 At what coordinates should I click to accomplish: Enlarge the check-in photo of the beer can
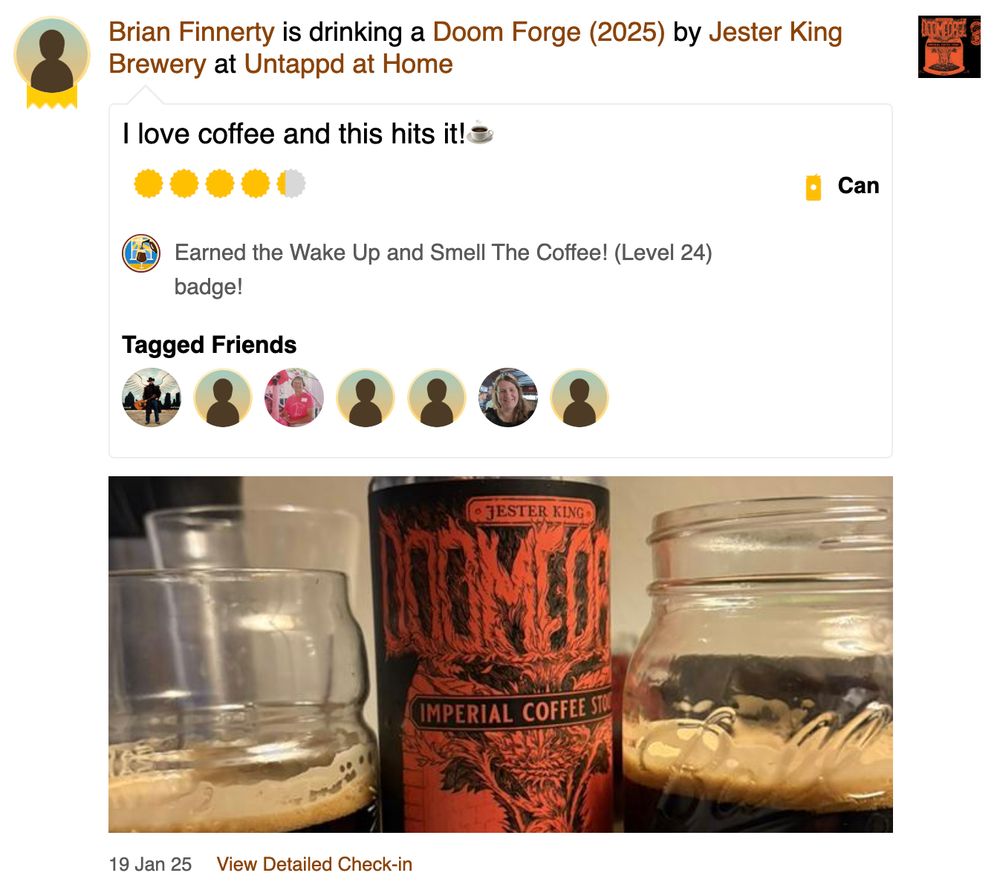click(501, 654)
